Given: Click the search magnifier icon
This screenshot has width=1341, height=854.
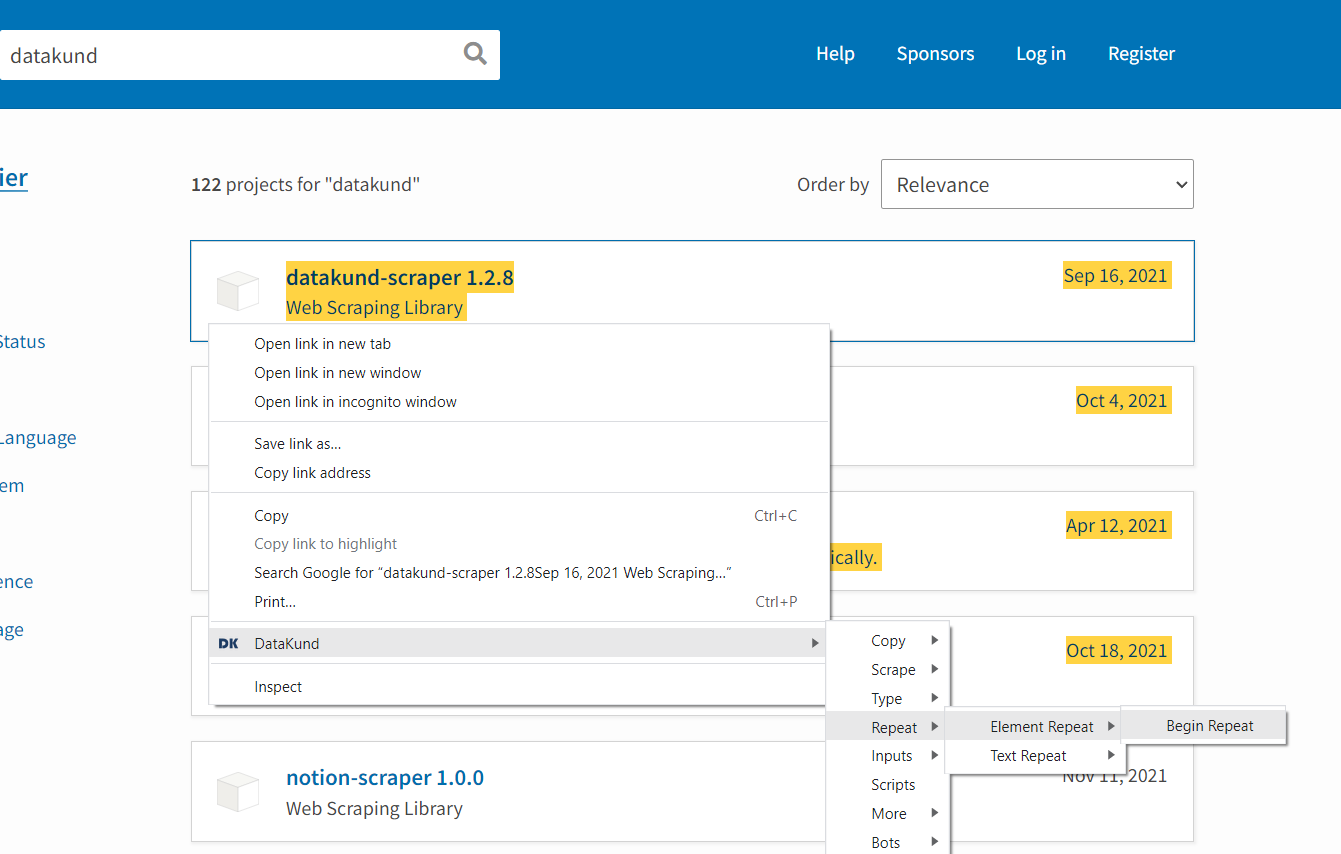Looking at the screenshot, I should pyautogui.click(x=475, y=54).
